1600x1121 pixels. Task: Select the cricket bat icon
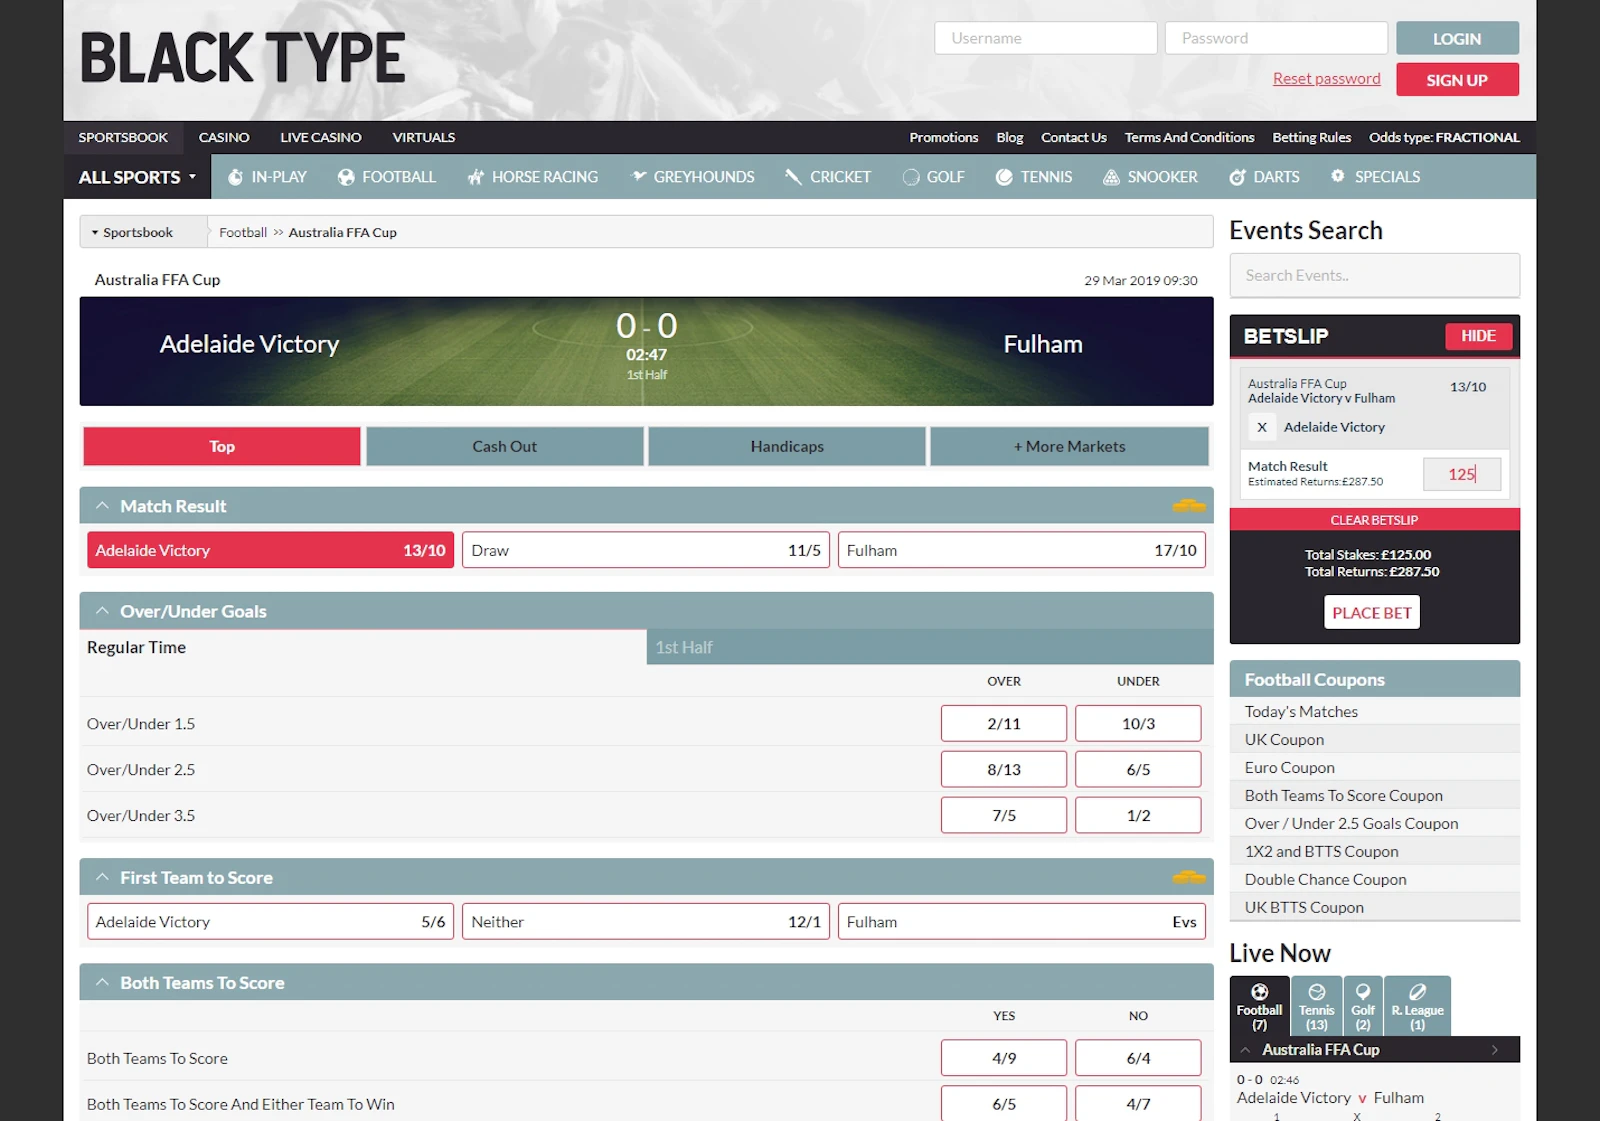793,177
